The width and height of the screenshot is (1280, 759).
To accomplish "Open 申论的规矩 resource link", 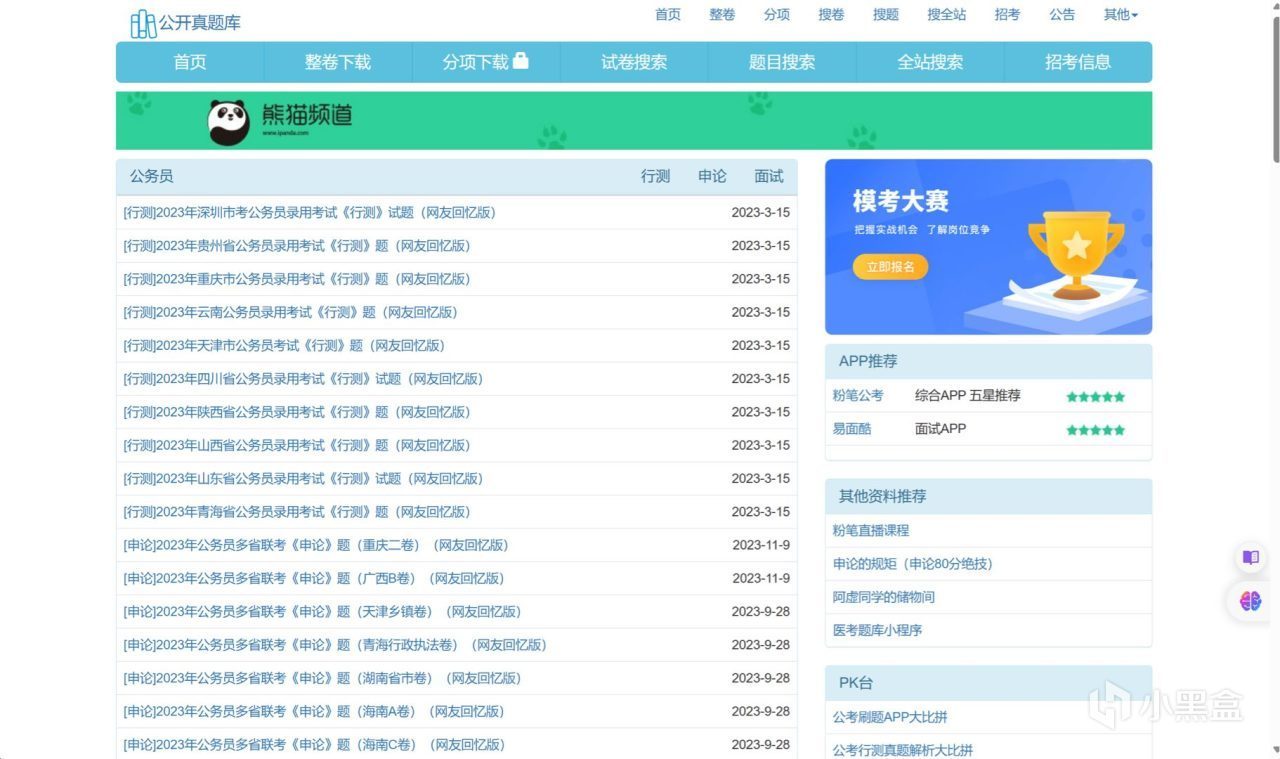I will [x=912, y=564].
